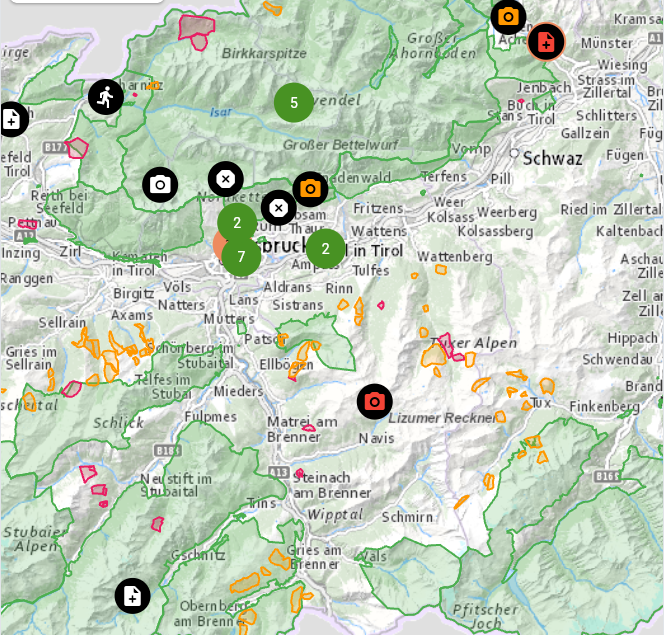Image resolution: width=664 pixels, height=635 pixels.
Task: Click the Schwaz town label
Action: (x=552, y=158)
